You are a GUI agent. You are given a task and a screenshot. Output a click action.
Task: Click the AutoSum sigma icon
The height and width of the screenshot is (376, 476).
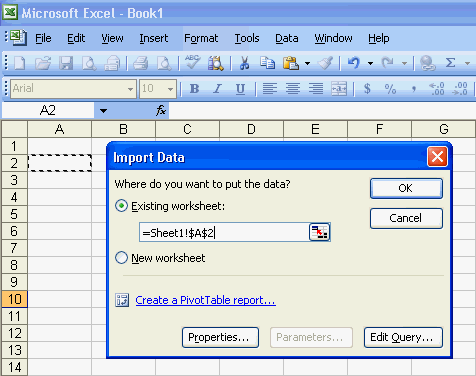pyautogui.click(x=450, y=63)
